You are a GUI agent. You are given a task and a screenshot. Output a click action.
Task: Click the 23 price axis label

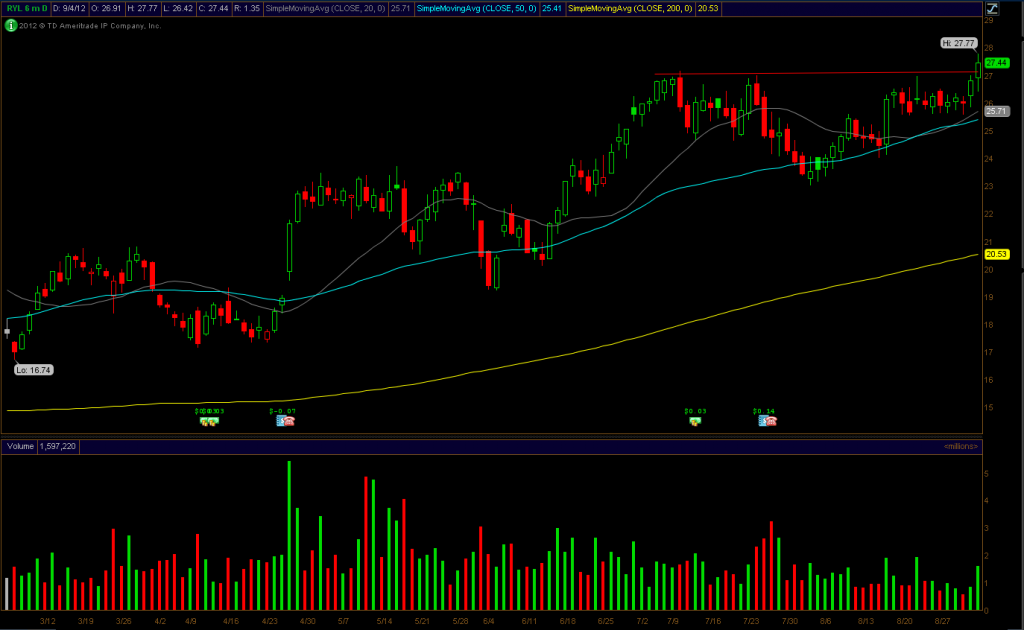pyautogui.click(x=989, y=187)
